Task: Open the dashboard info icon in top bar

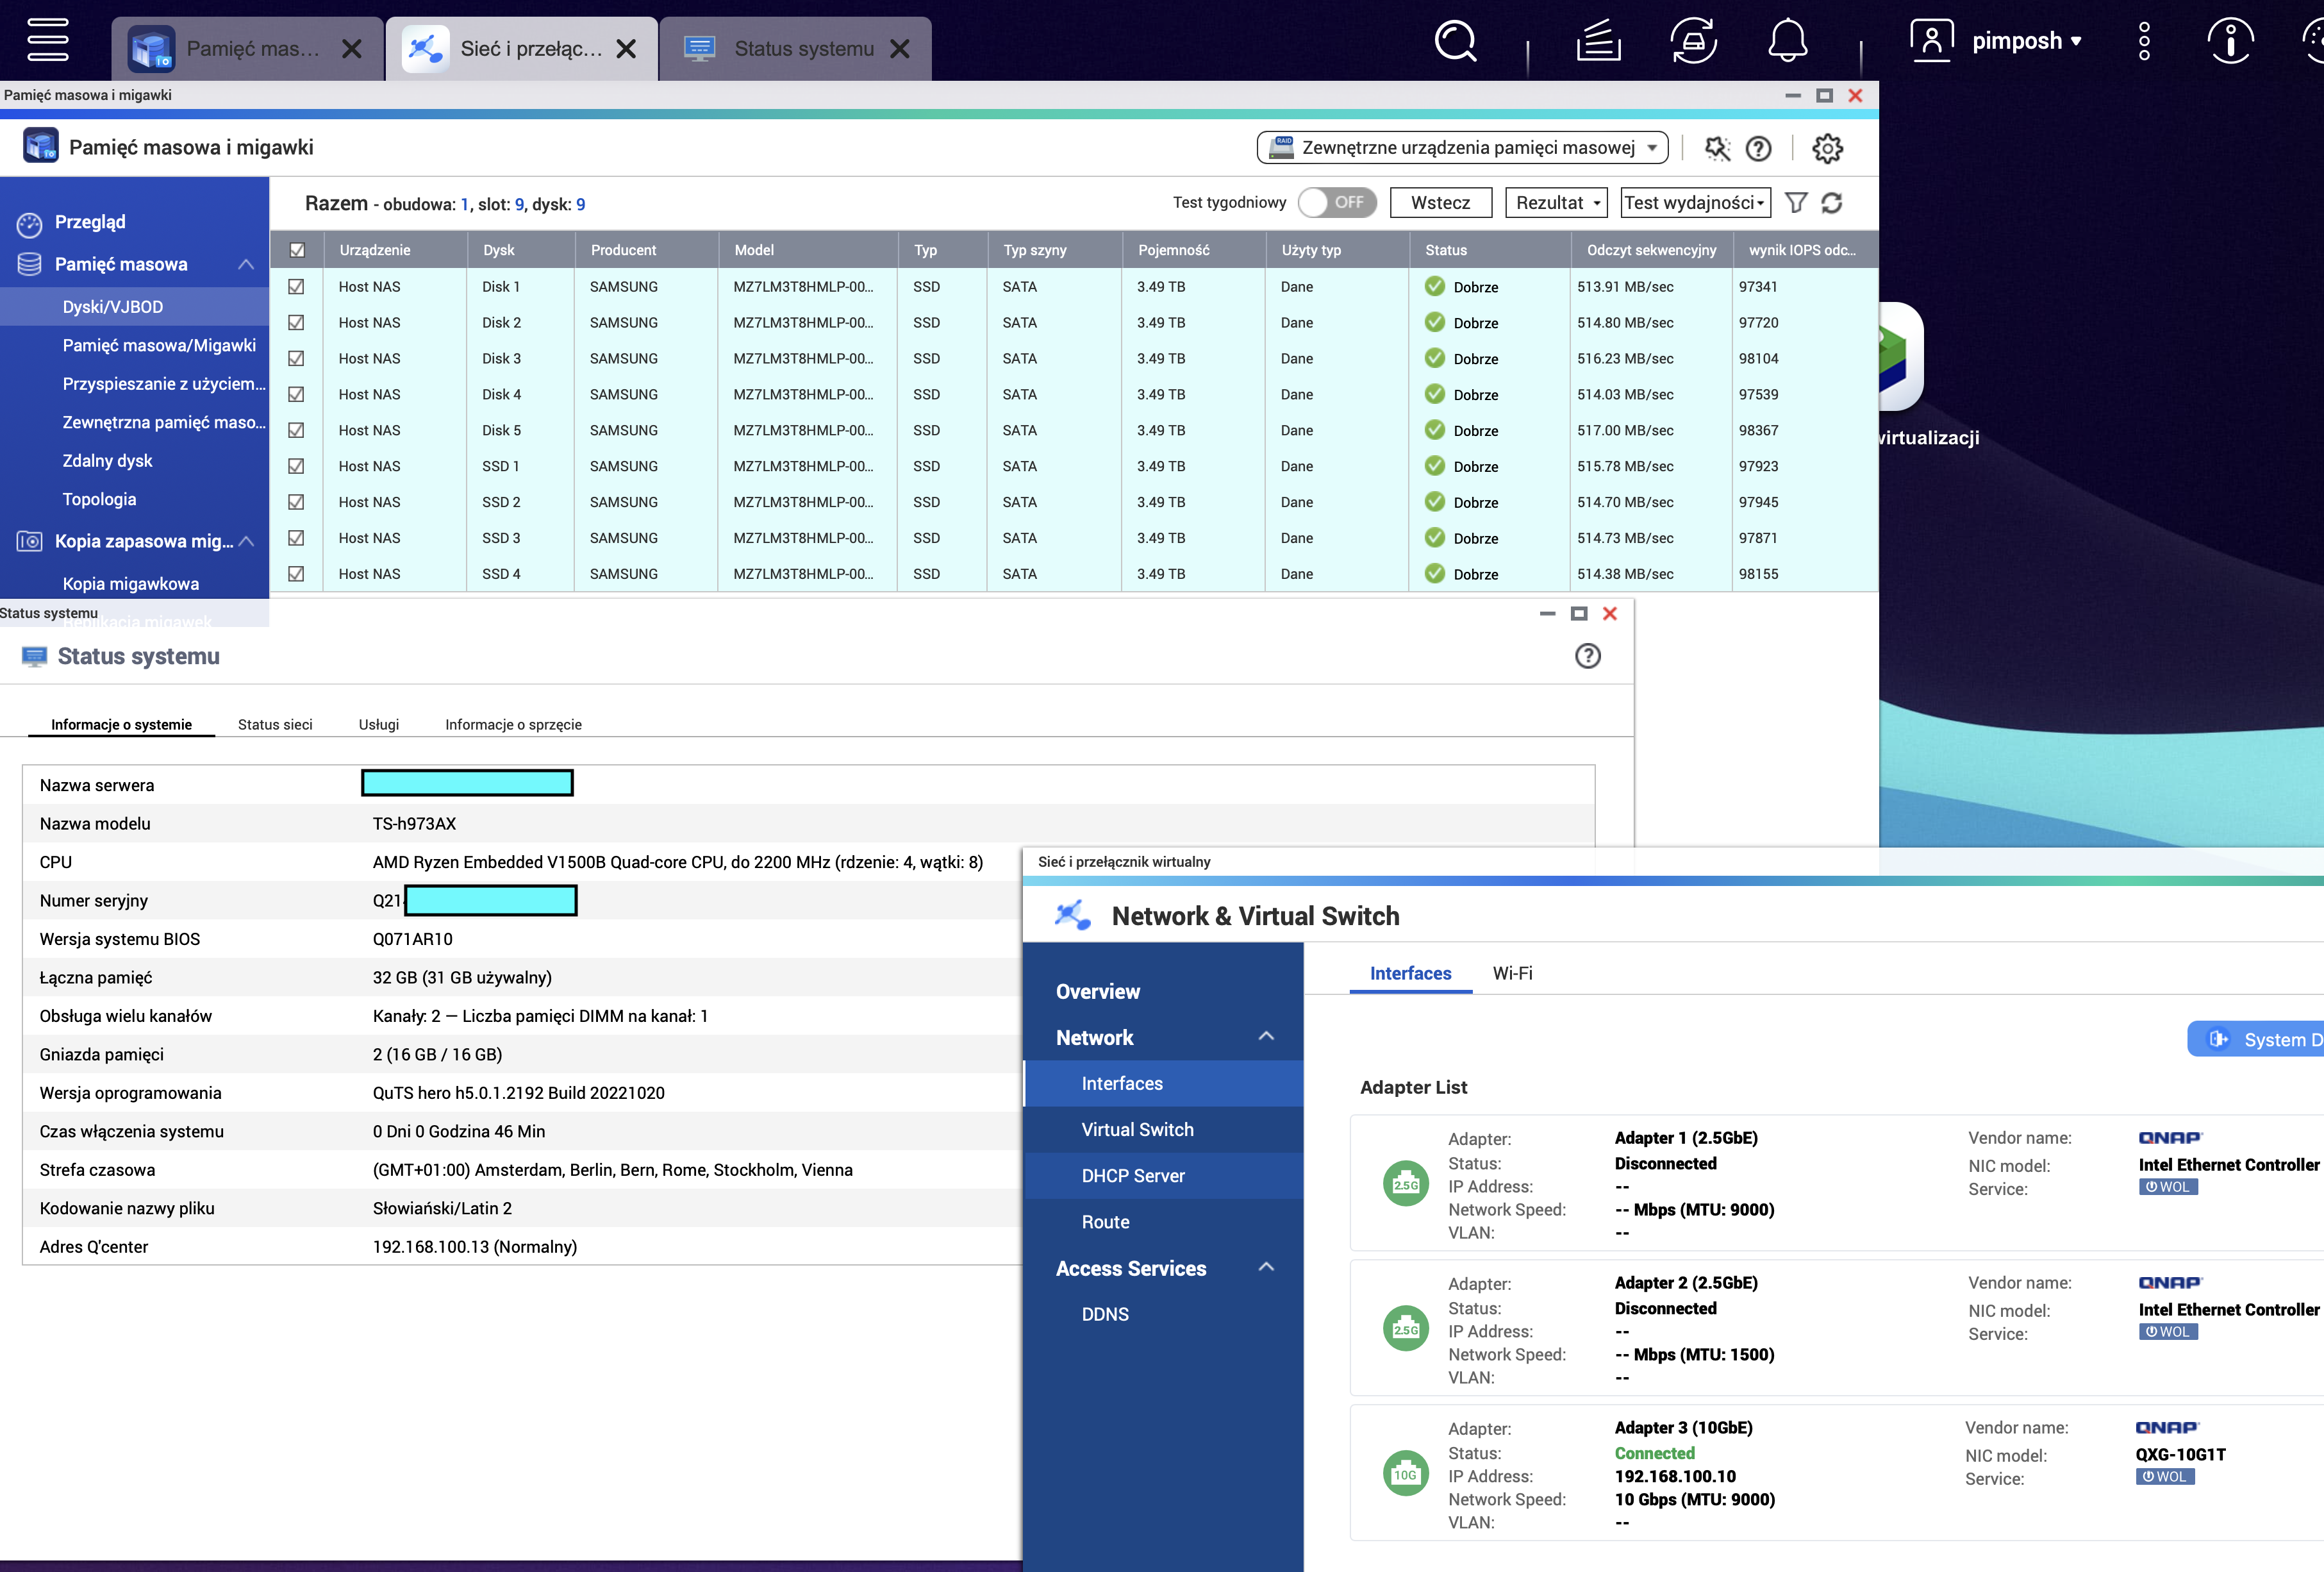Action: coord(2230,41)
